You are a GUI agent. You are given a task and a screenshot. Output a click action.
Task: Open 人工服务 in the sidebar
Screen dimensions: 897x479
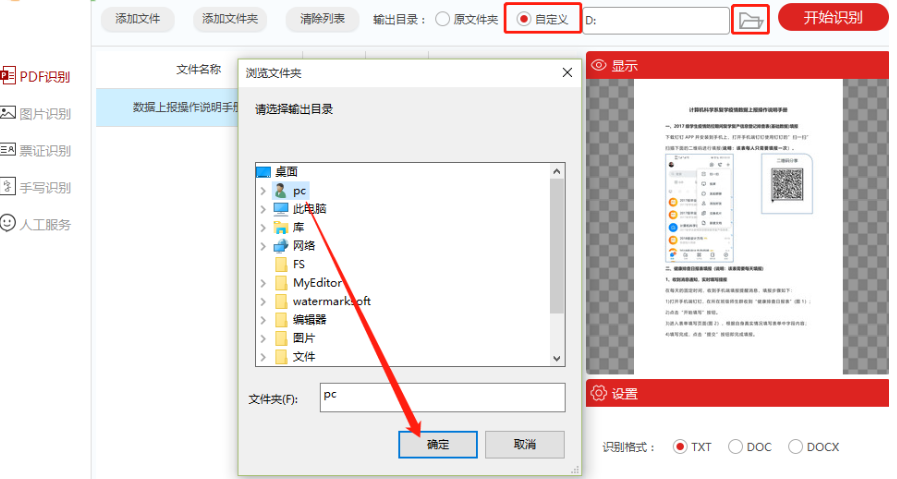coord(35,224)
